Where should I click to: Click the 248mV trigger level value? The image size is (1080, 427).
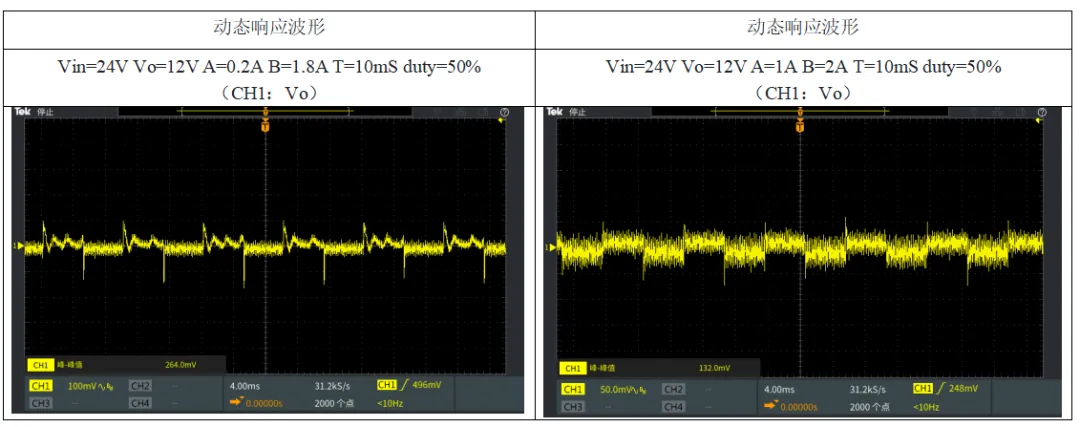click(x=964, y=389)
